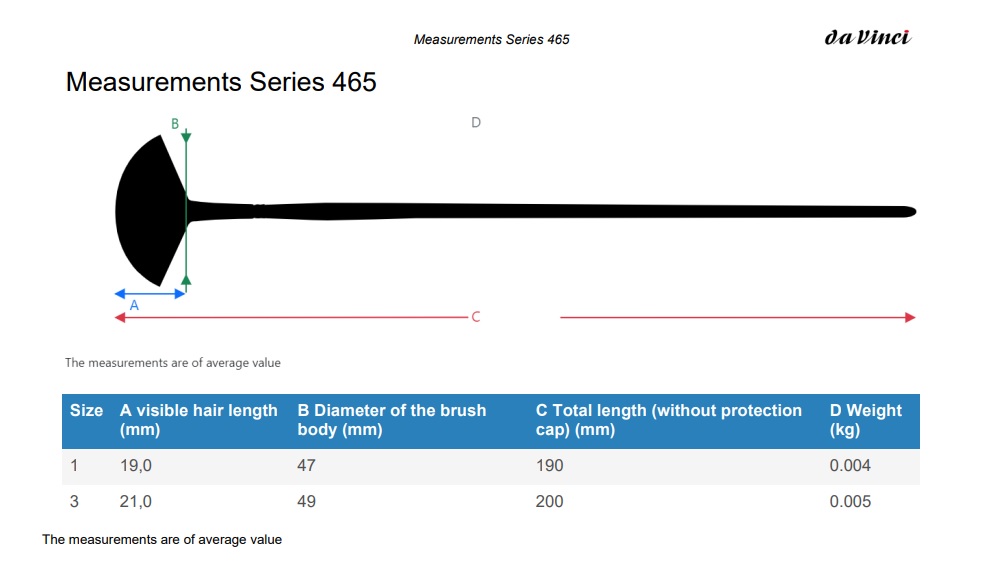
Task: Click the brush head silhouette
Action: (151, 211)
